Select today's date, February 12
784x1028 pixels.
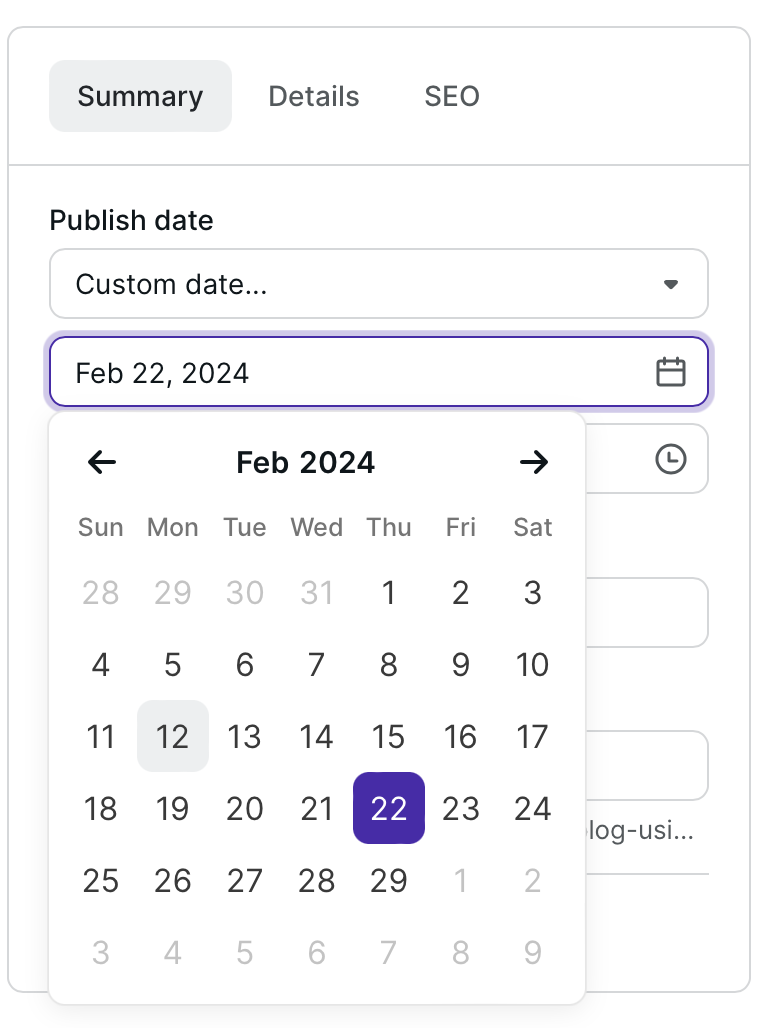click(x=172, y=737)
